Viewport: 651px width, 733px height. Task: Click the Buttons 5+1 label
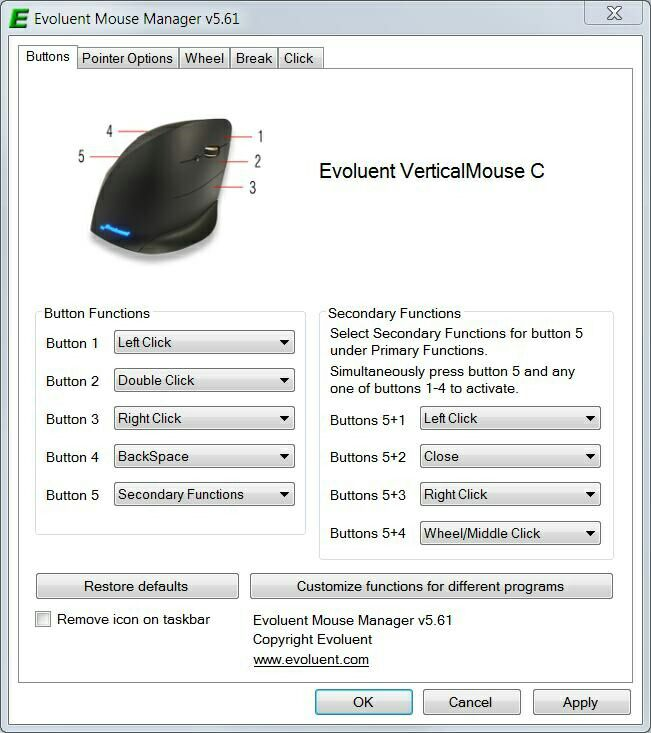(367, 420)
